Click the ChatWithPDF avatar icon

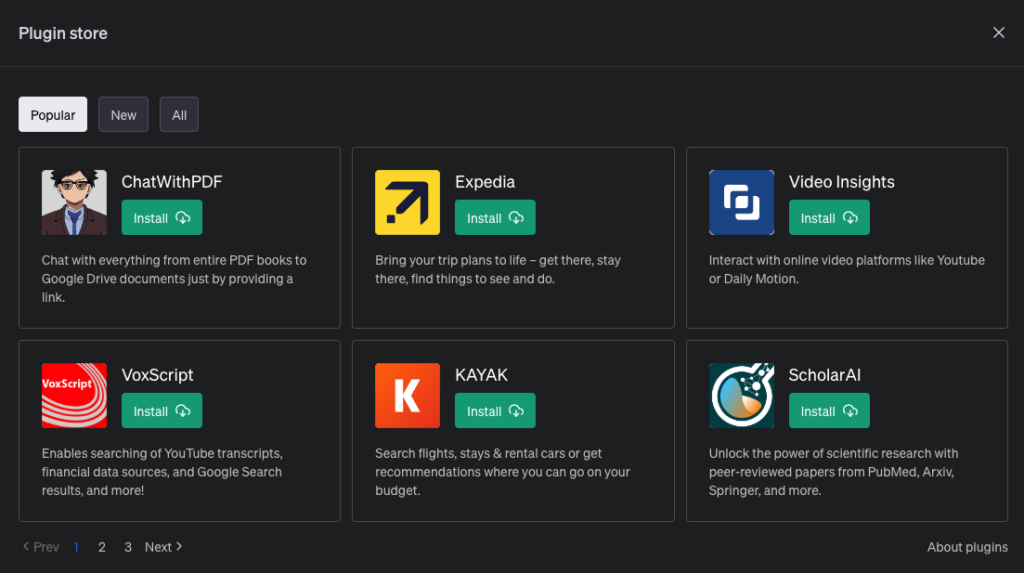pos(74,202)
